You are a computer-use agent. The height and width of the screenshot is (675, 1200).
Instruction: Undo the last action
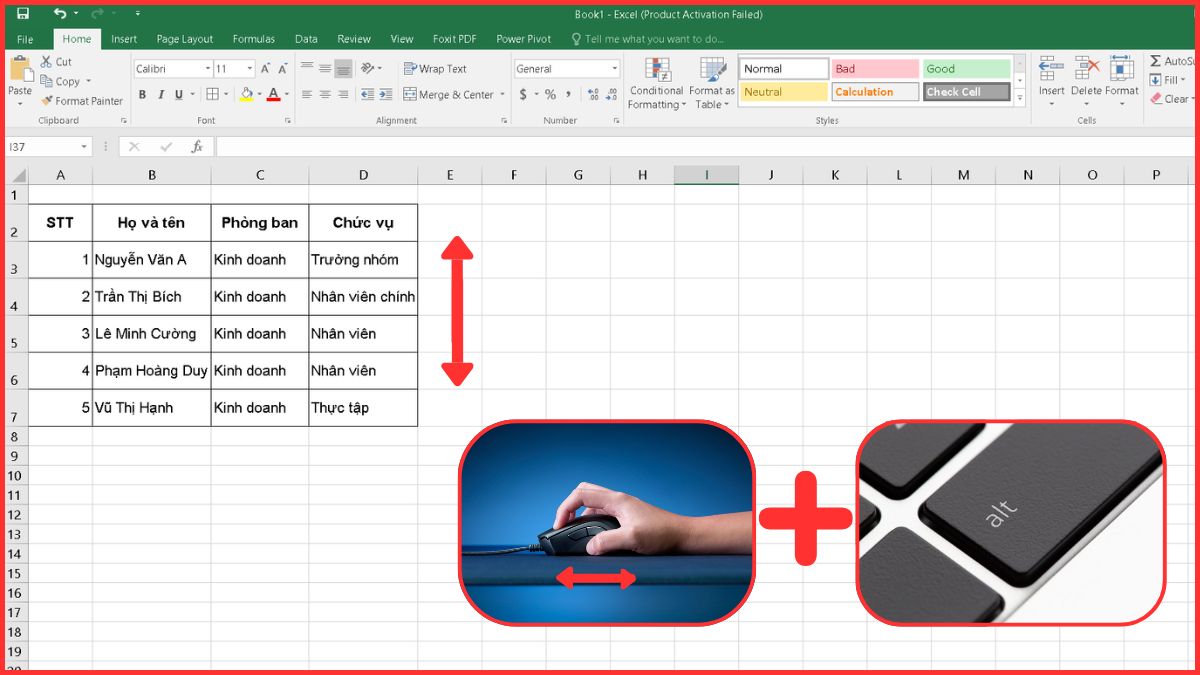tap(60, 14)
